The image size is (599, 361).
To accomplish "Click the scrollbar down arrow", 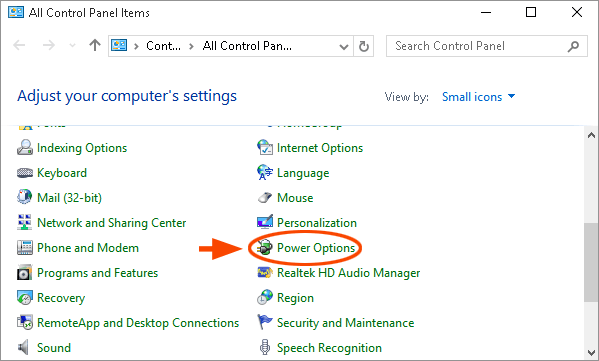I will pyautogui.click(x=591, y=352).
